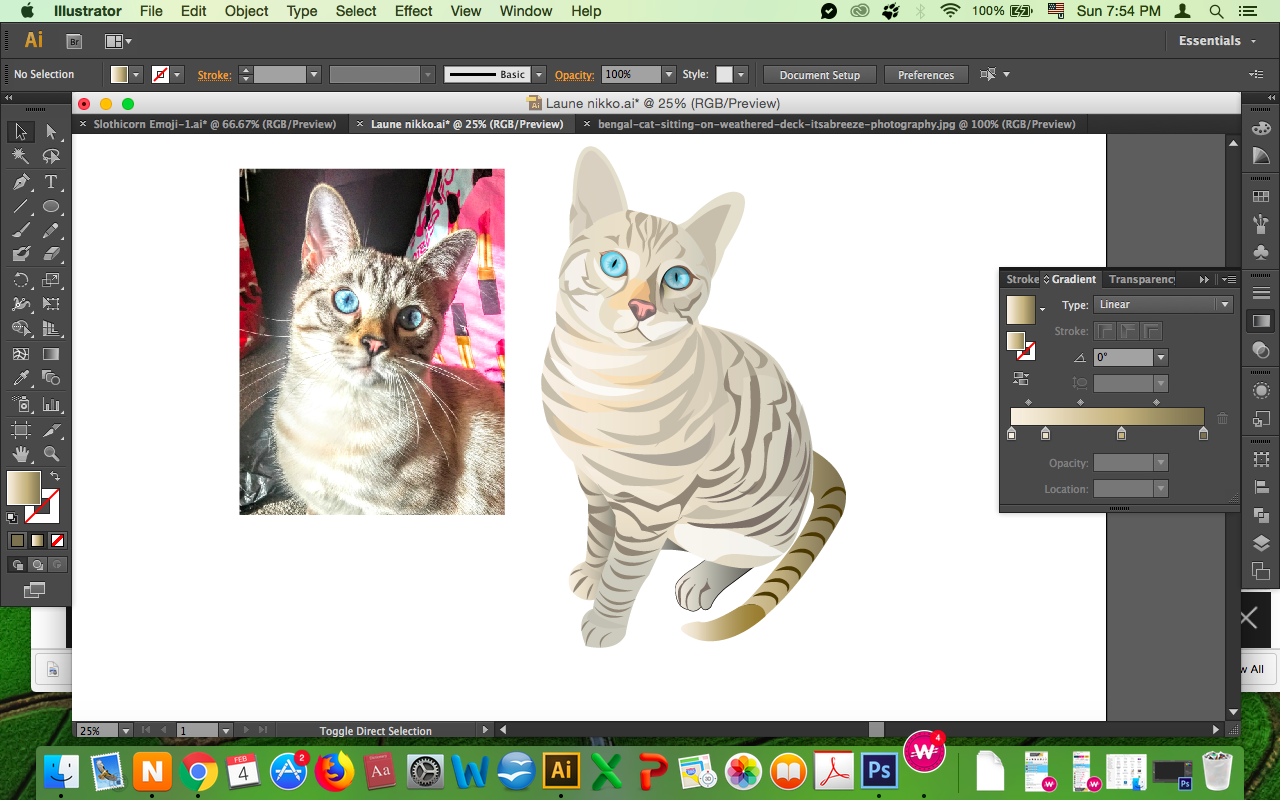
Task: Select the Eraser tool
Action: tap(51, 255)
